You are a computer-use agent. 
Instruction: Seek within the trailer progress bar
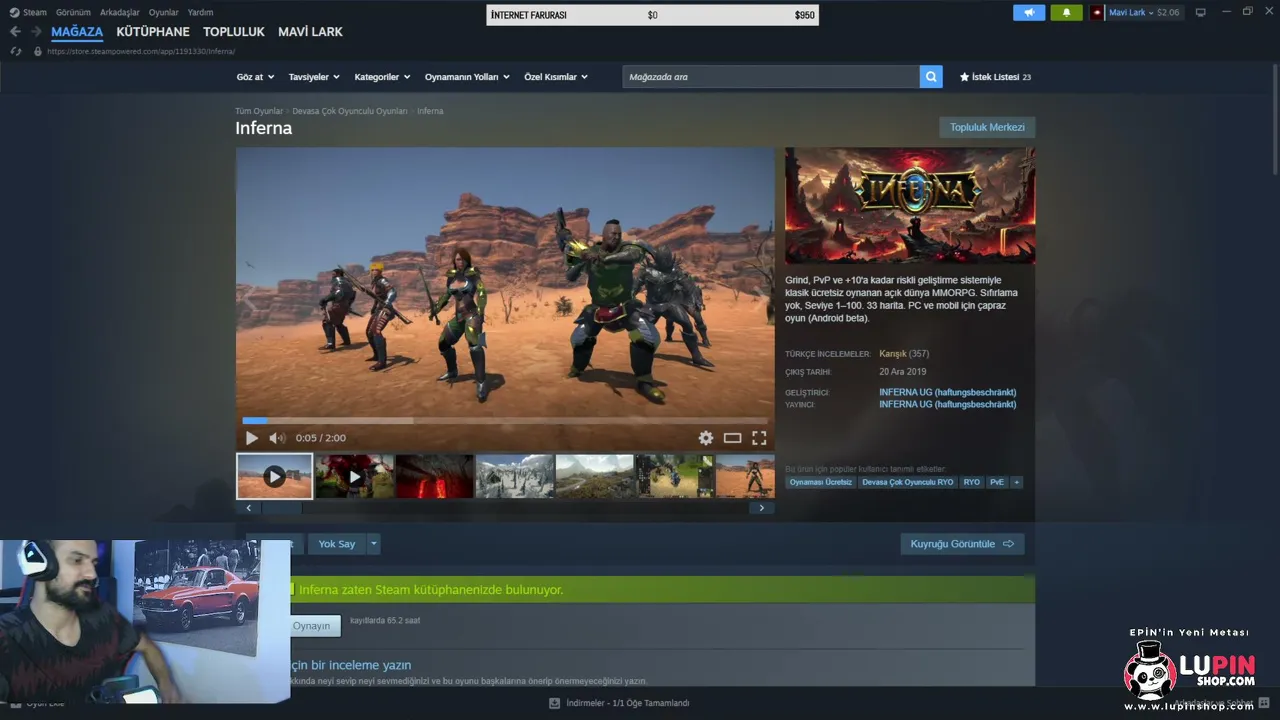click(505, 421)
